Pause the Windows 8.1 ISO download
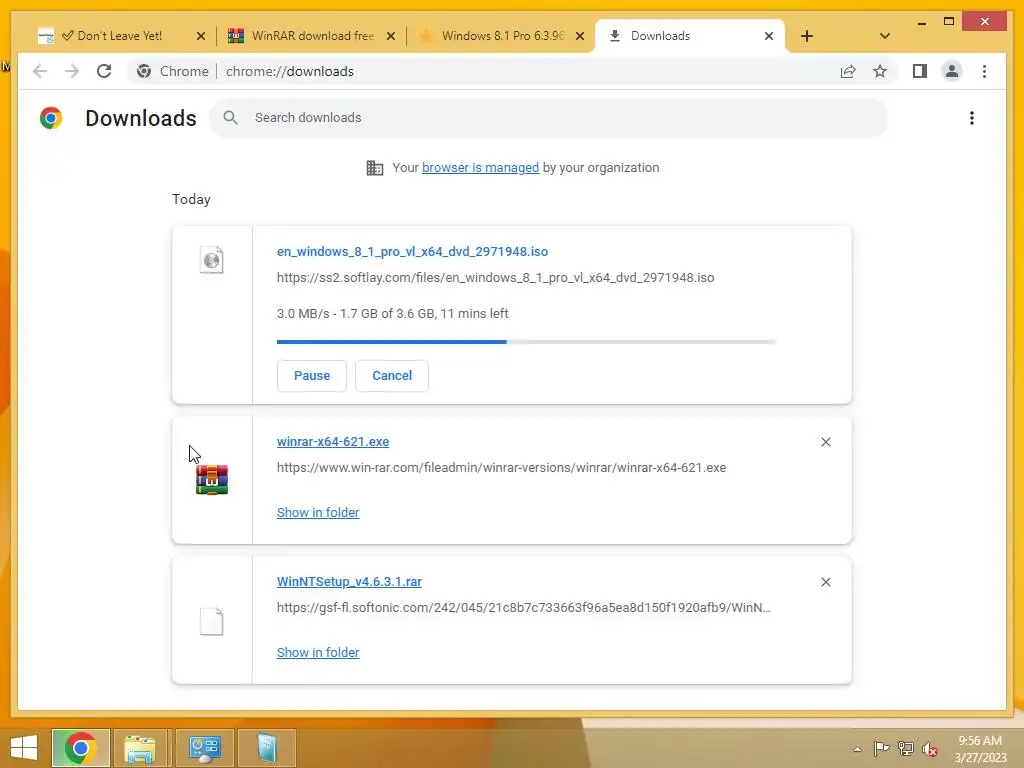 point(312,376)
